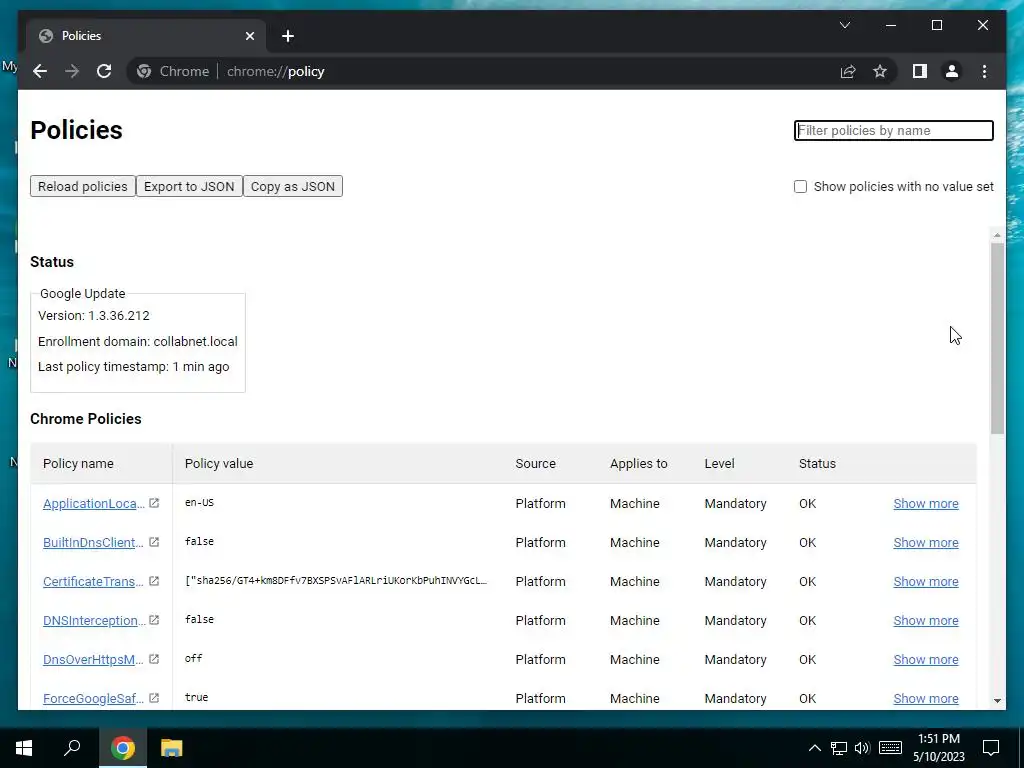Share this page via the share icon
This screenshot has height=768, width=1024.
tap(848, 71)
